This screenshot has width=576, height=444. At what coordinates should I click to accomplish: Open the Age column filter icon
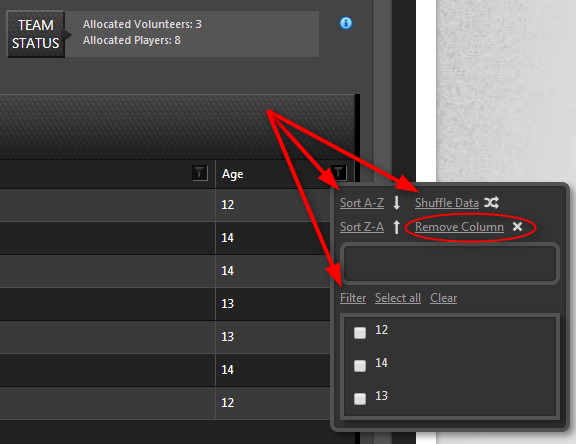339,173
